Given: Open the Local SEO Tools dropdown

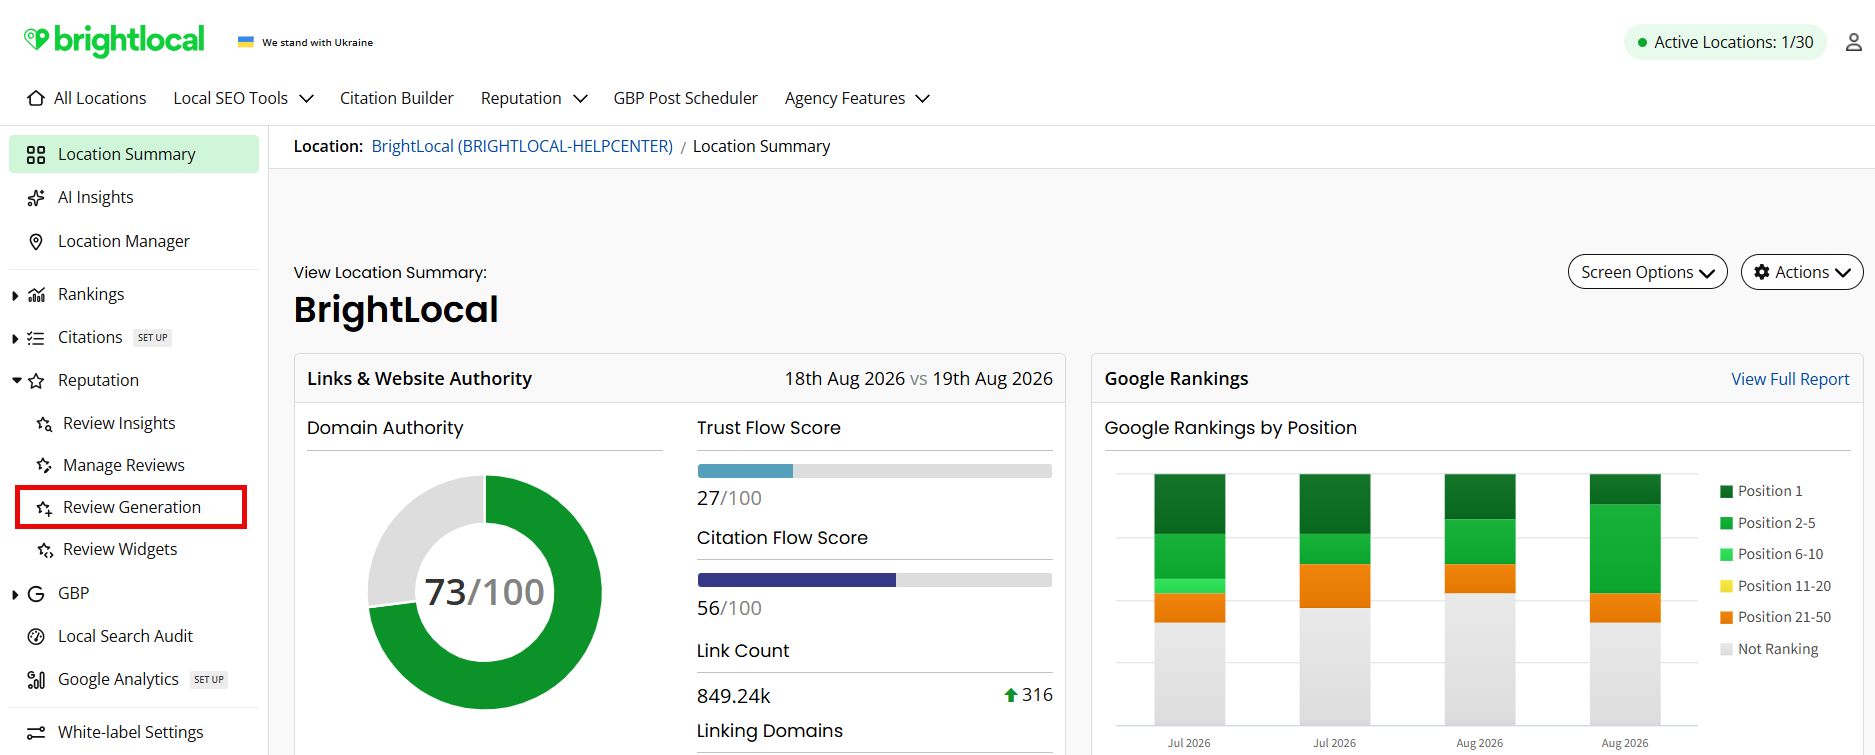Looking at the screenshot, I should [x=244, y=98].
